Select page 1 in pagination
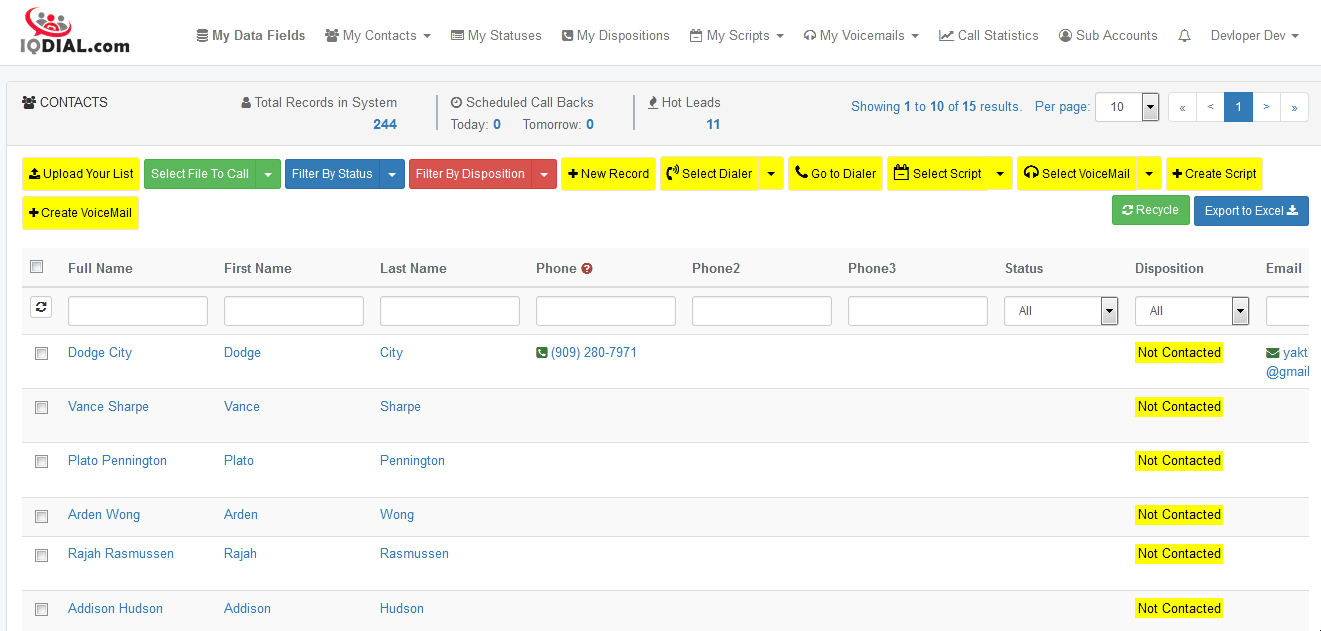 coord(1238,107)
